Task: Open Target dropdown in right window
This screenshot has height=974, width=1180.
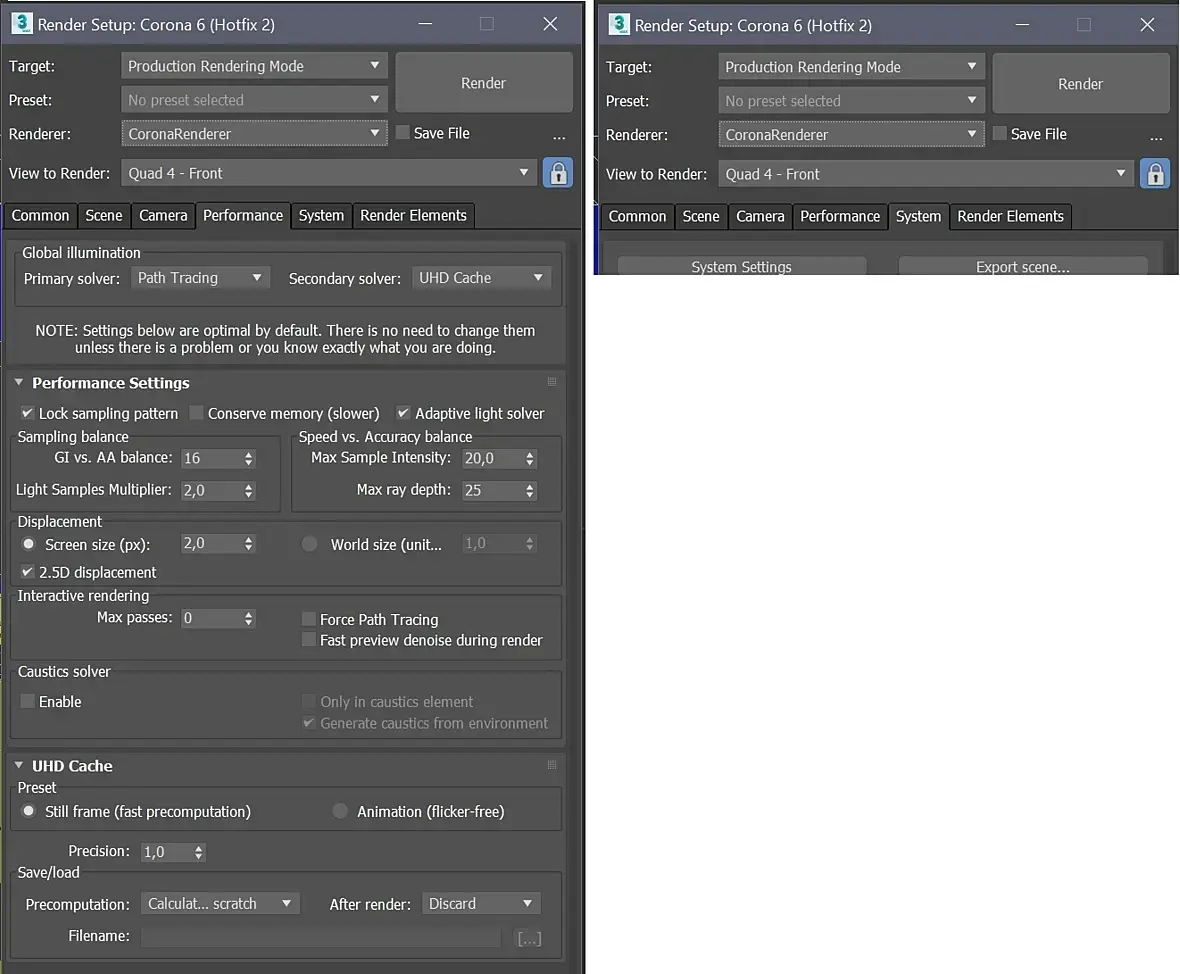Action: tap(851, 67)
